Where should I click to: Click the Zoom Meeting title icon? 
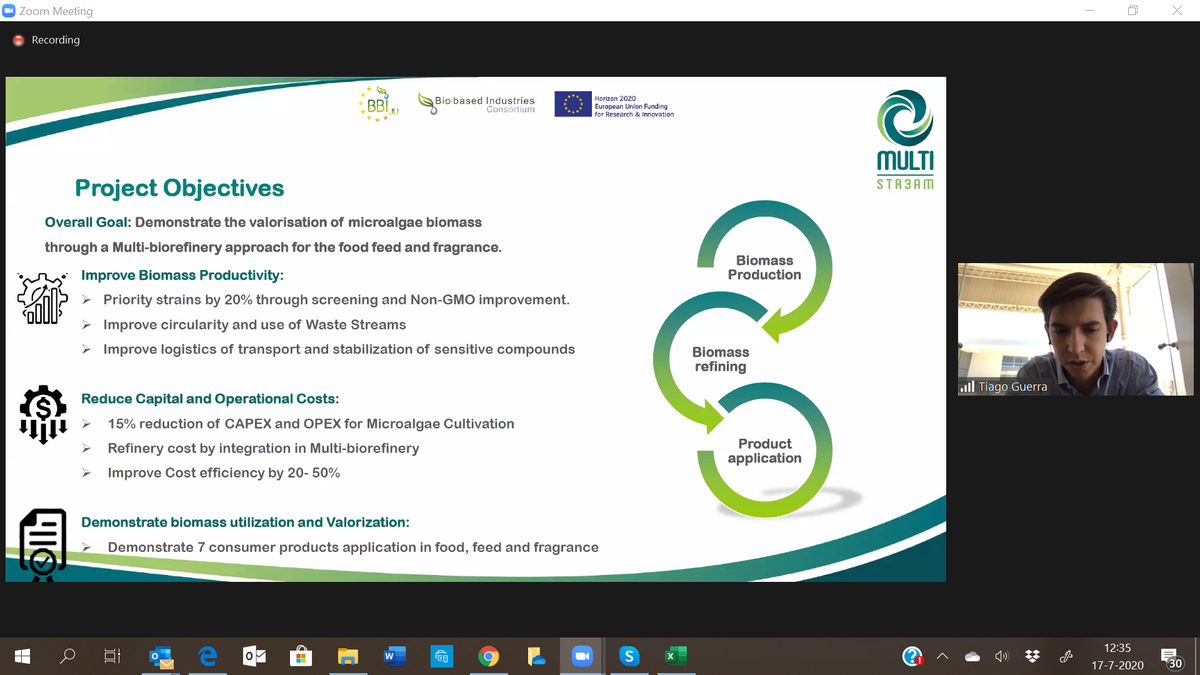(x=9, y=11)
